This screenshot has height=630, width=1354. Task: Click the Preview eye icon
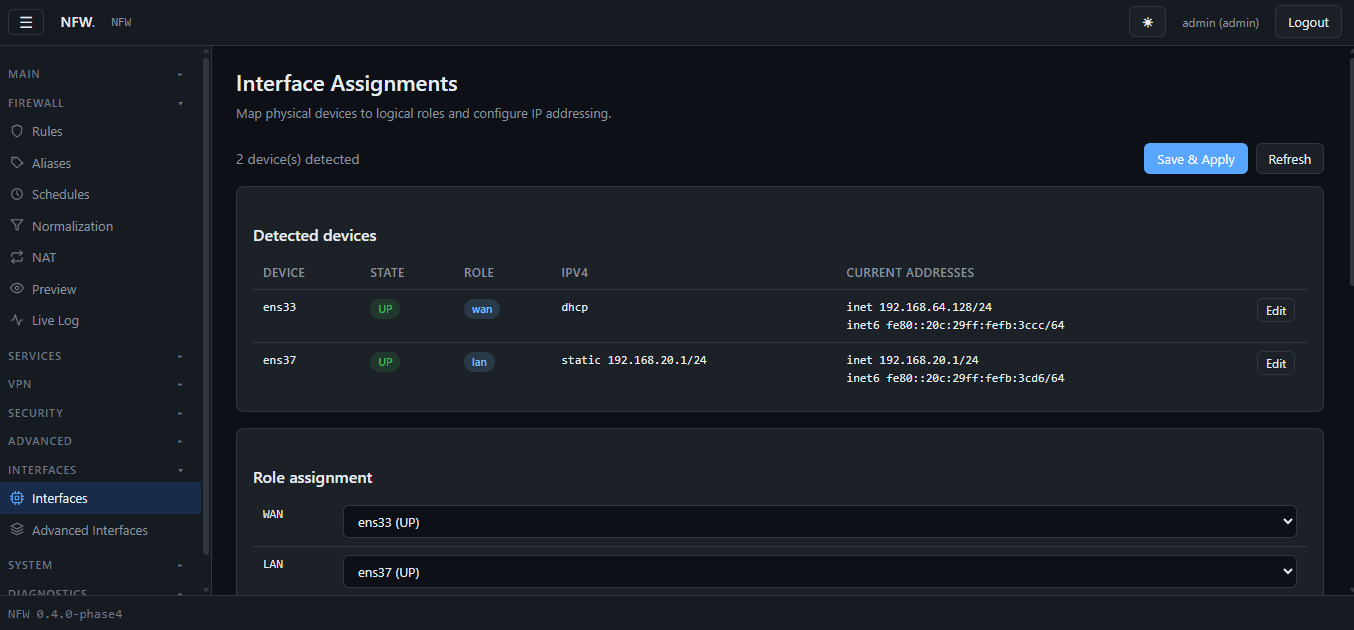(16, 289)
